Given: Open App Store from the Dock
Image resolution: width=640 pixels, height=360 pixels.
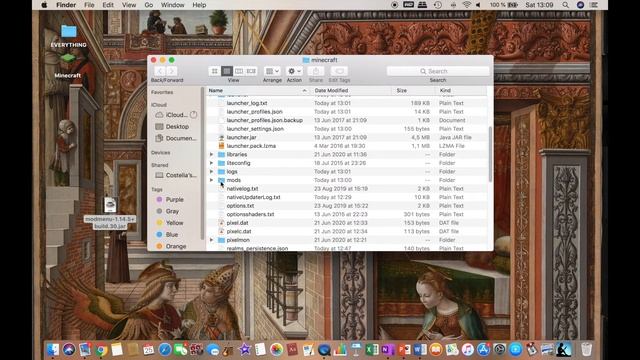Looking at the screenshot, I should coord(483,350).
